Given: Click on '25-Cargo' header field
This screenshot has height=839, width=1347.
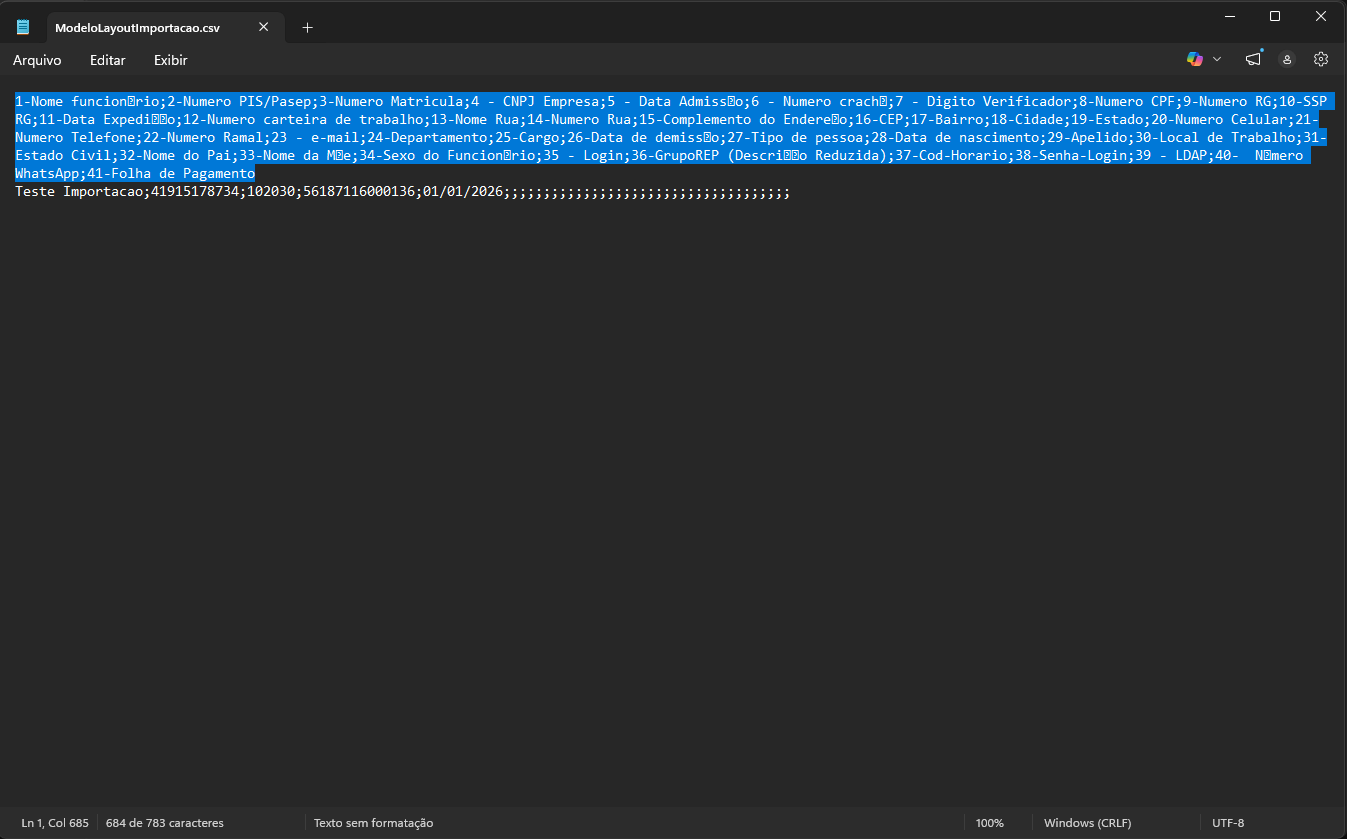Looking at the screenshot, I should point(527,137).
